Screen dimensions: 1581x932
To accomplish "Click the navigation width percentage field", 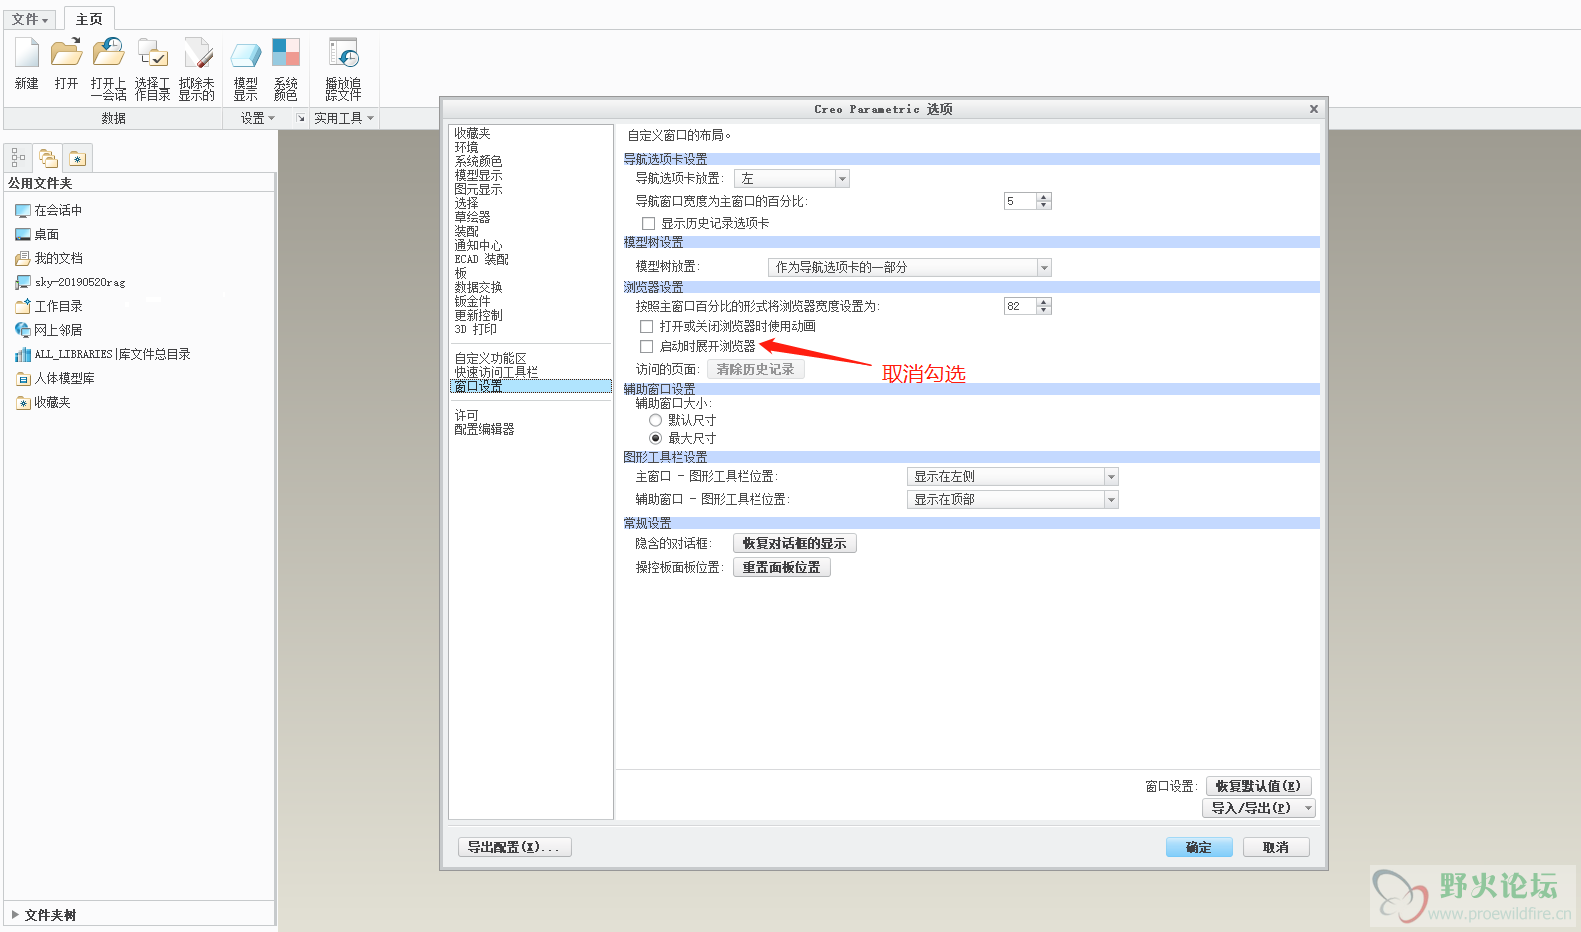I will [1020, 201].
